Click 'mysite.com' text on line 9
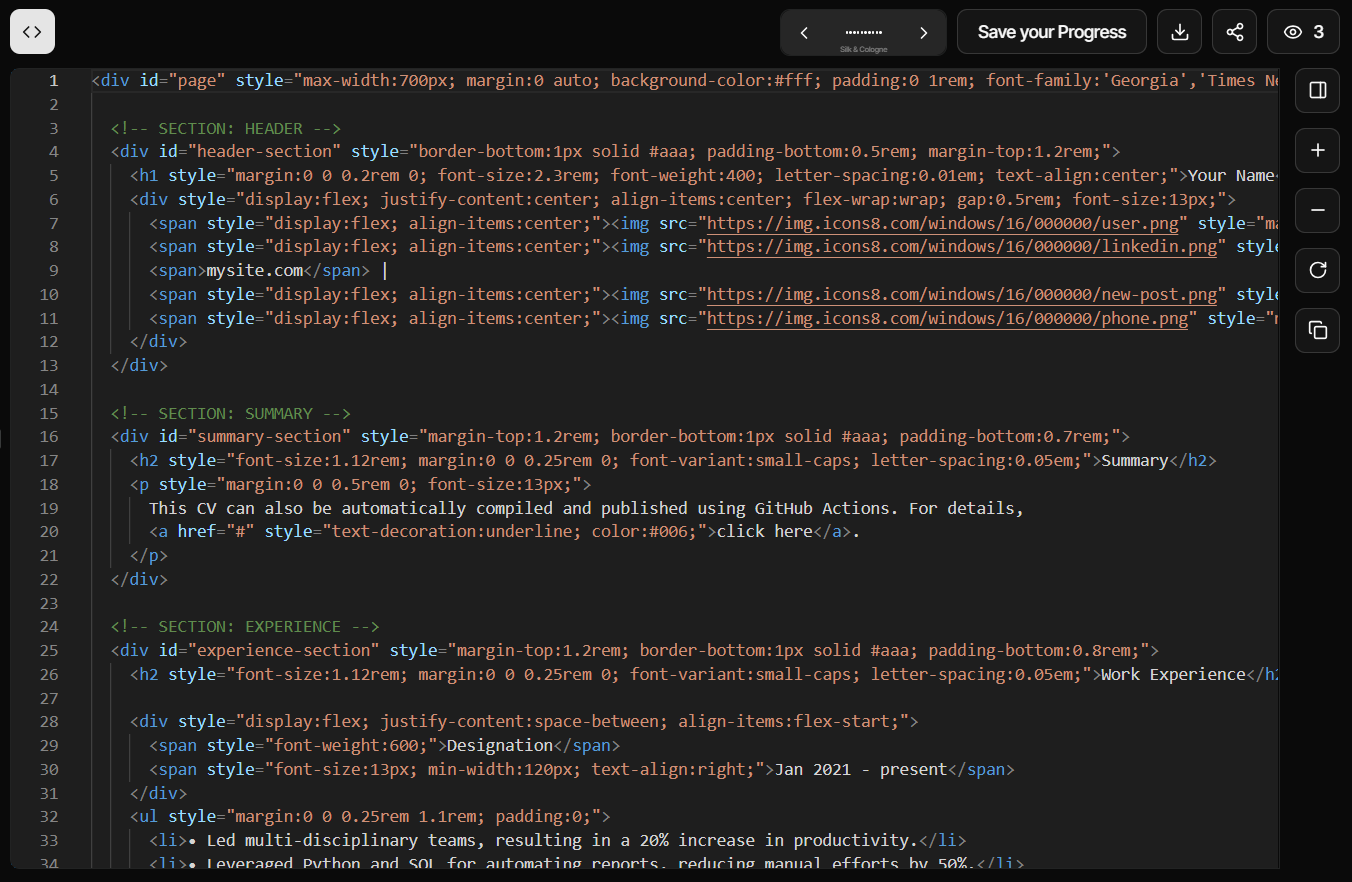This screenshot has width=1352, height=882. (x=255, y=271)
